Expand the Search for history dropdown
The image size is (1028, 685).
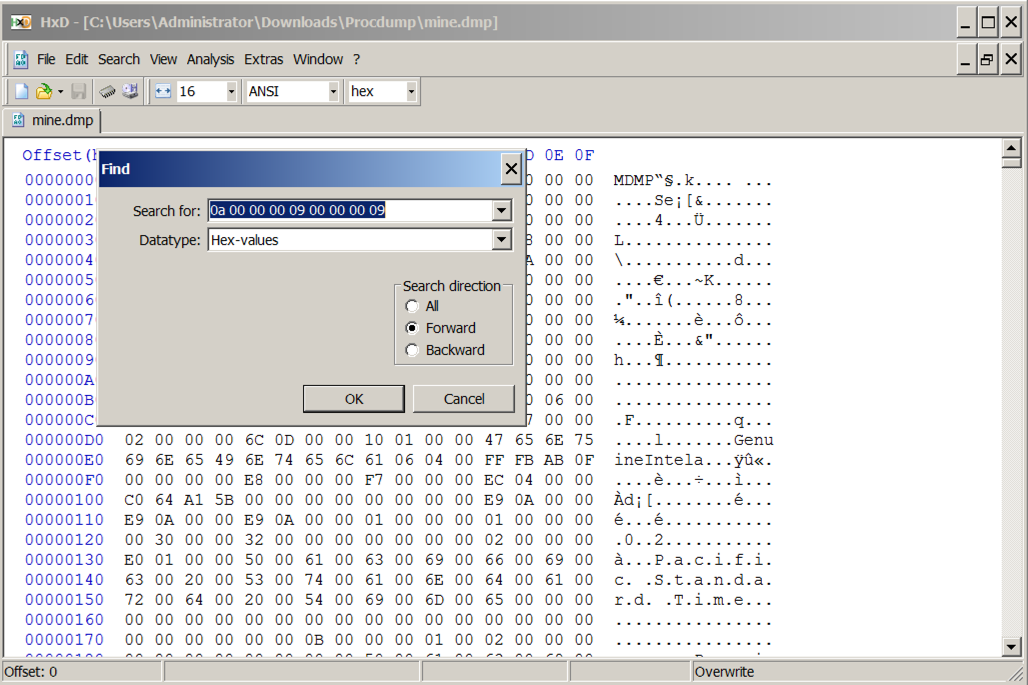(502, 210)
